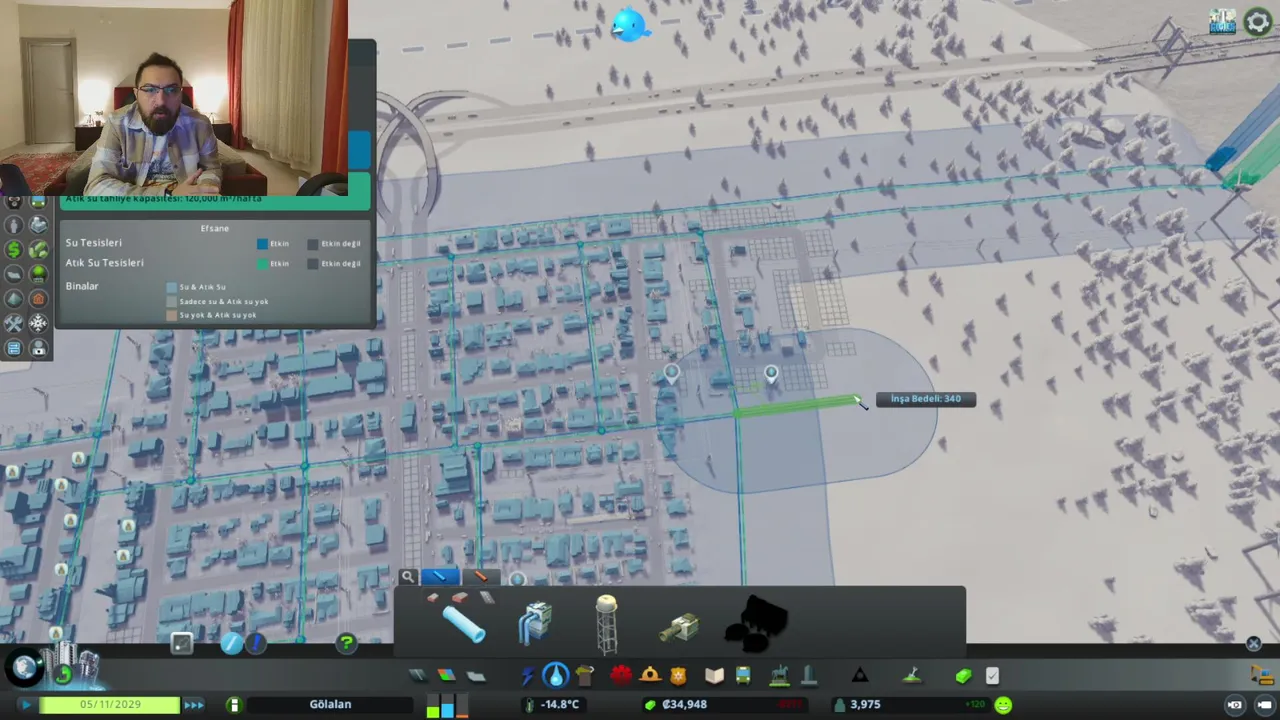Close the build panel with X
This screenshot has height=720, width=1280.
[x=1254, y=644]
